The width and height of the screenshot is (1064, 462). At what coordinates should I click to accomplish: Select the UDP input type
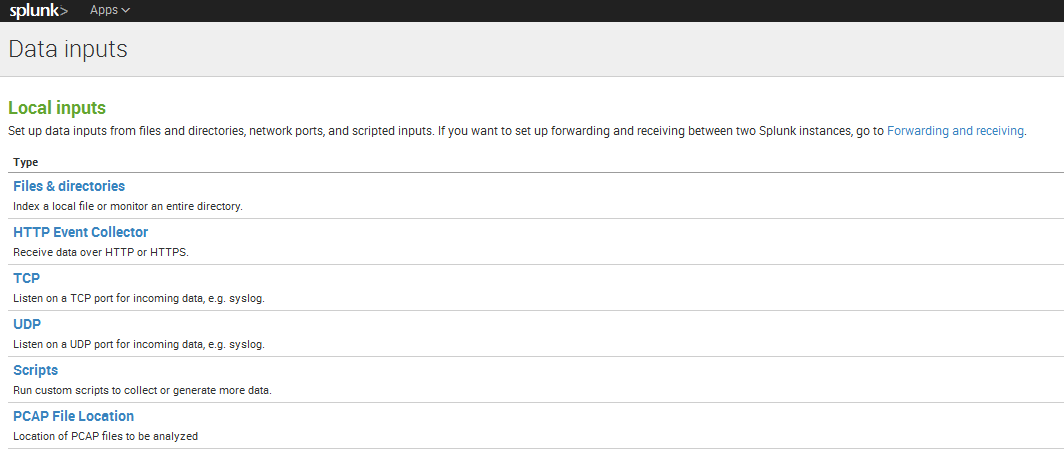click(x=27, y=324)
